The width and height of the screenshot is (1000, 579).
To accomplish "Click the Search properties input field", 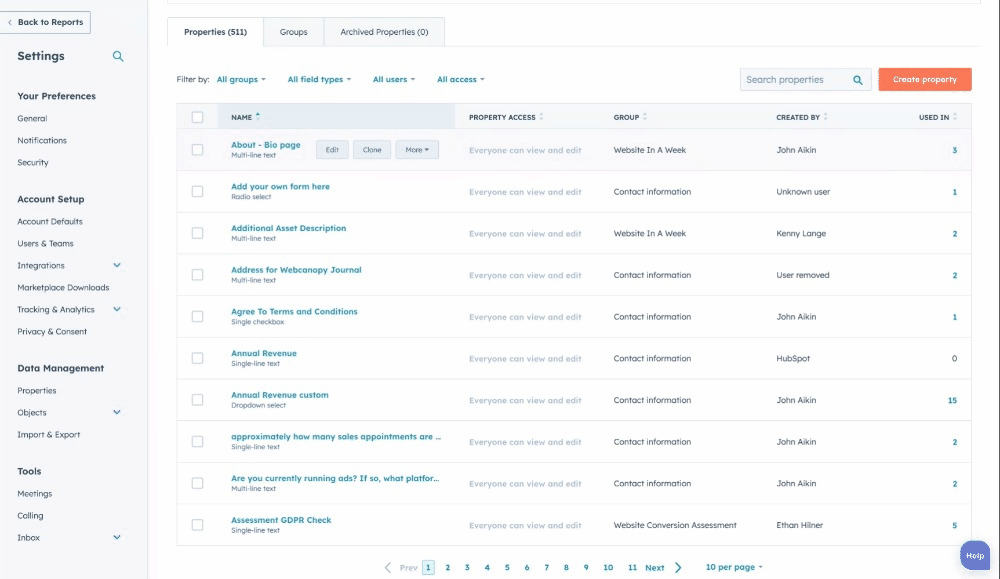I will [x=795, y=80].
